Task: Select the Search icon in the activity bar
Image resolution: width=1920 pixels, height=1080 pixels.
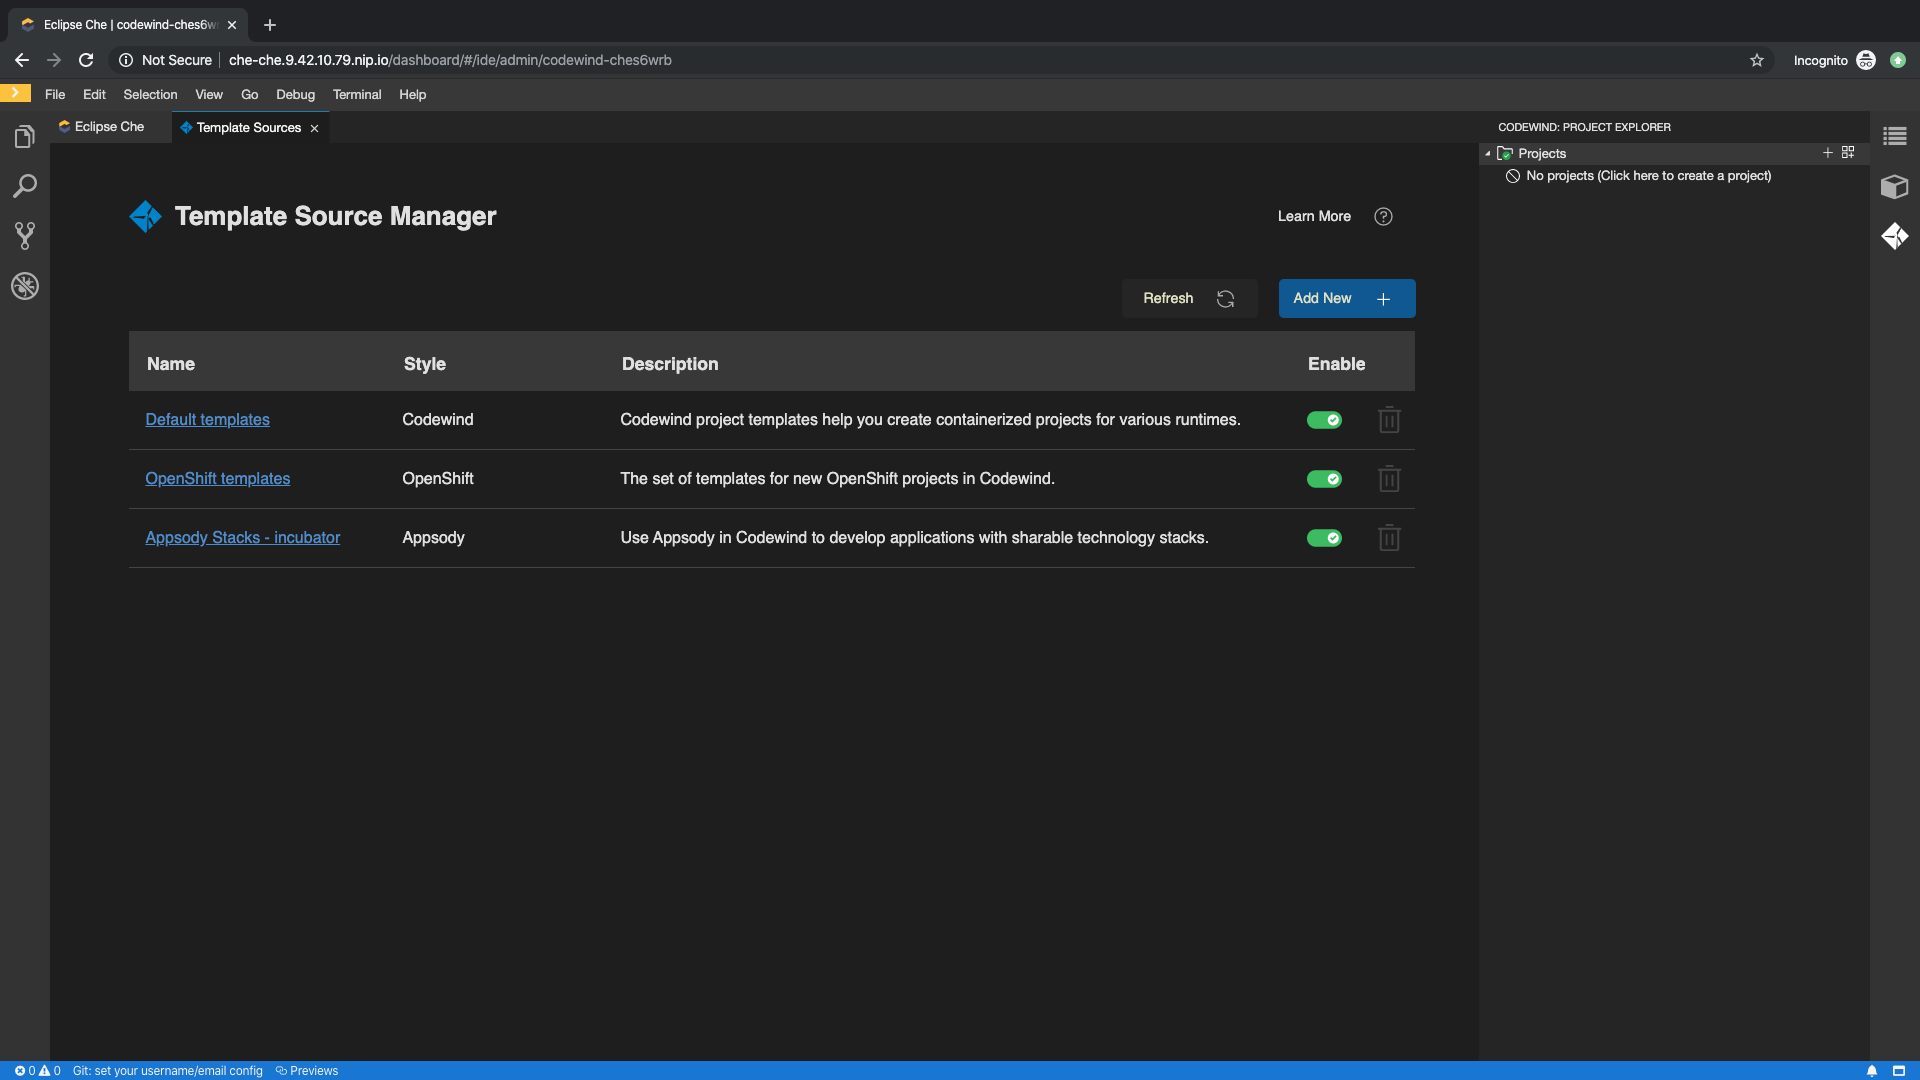Action: click(24, 186)
